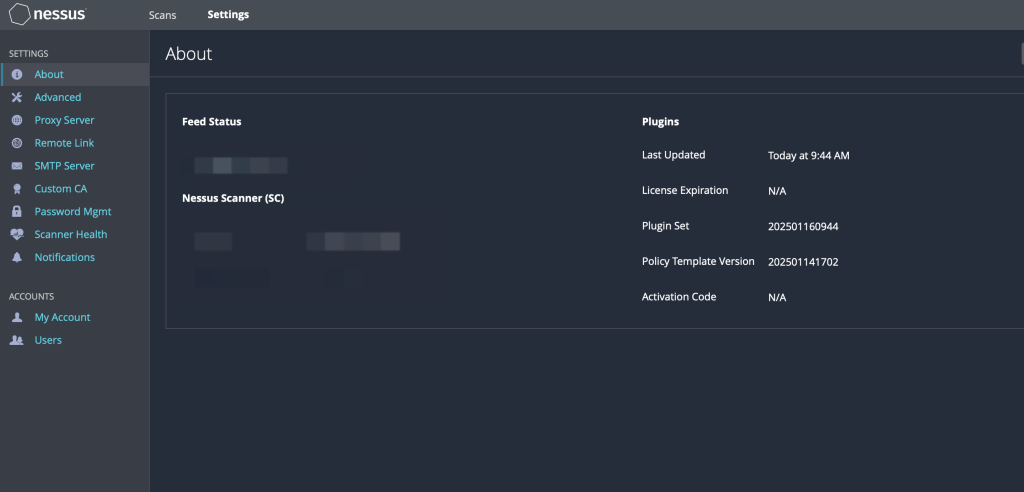Open My Account page
Viewport: 1024px width, 492px height.
point(62,318)
